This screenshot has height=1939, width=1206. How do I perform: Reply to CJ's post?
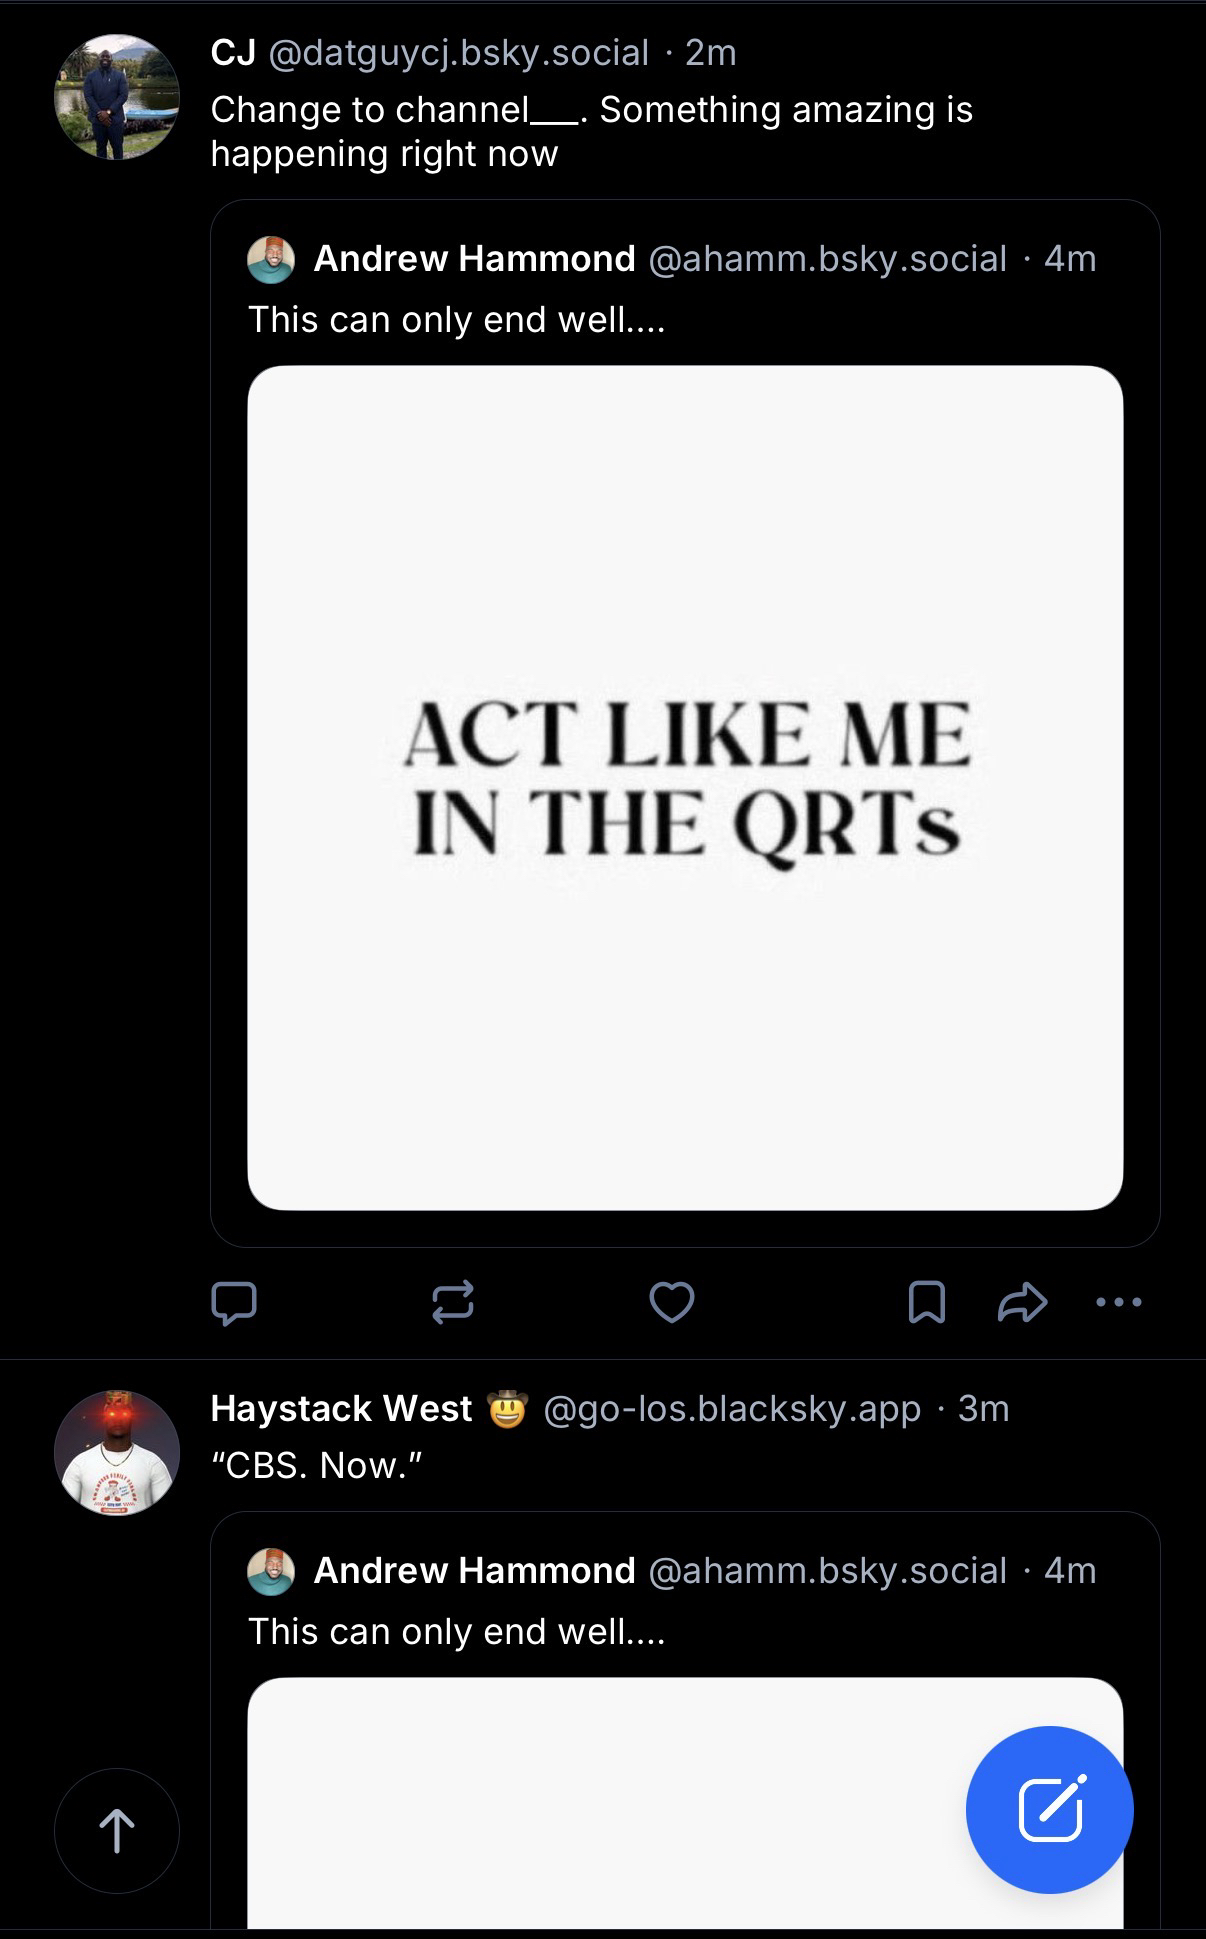point(234,1302)
